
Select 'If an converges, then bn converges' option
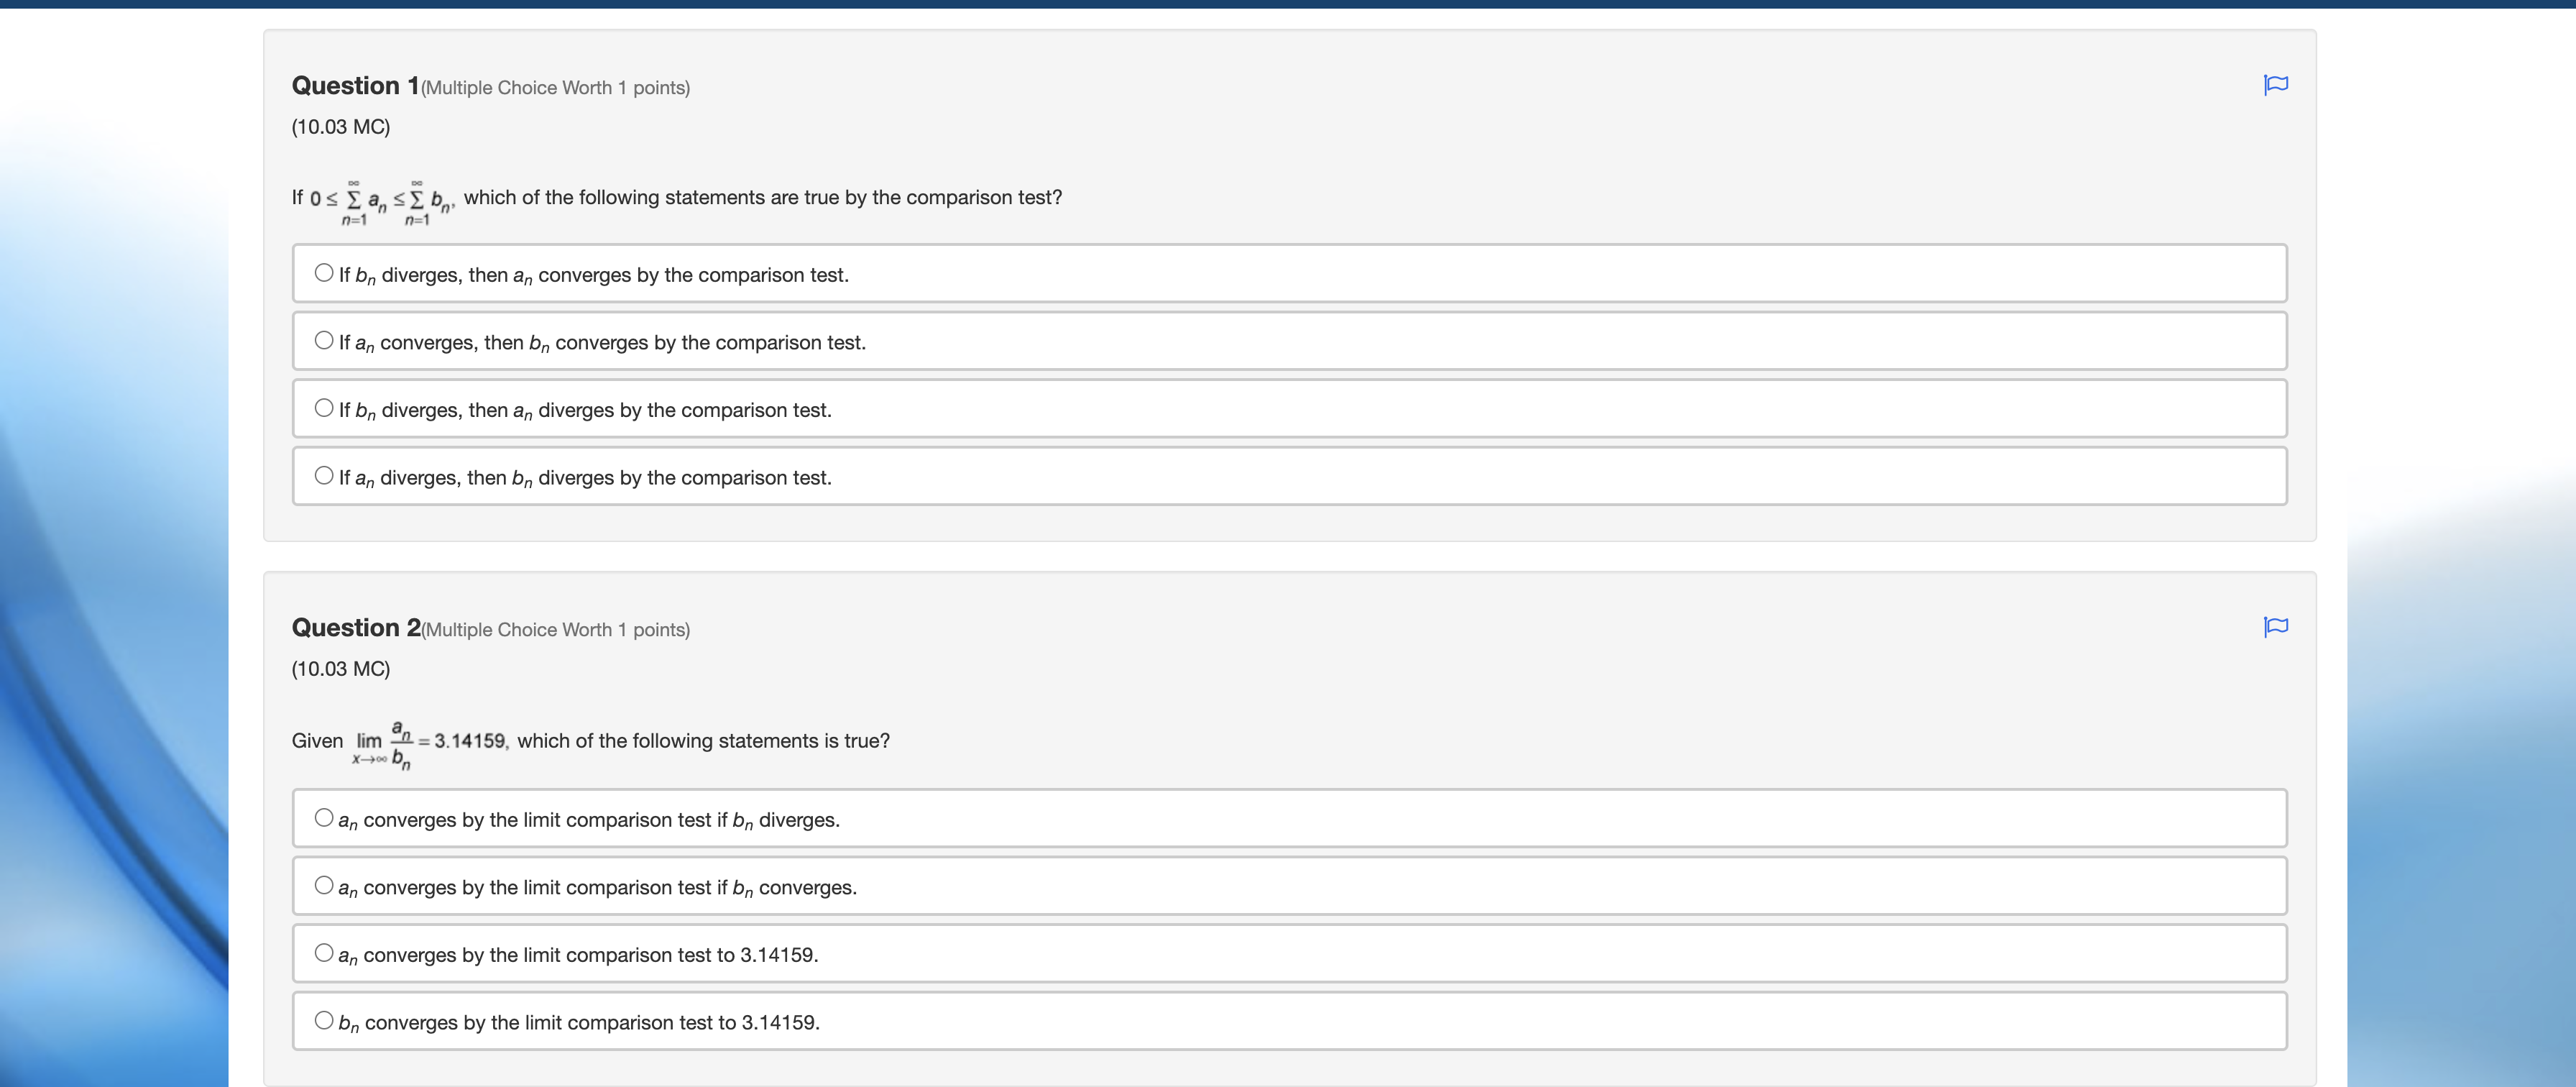click(324, 341)
